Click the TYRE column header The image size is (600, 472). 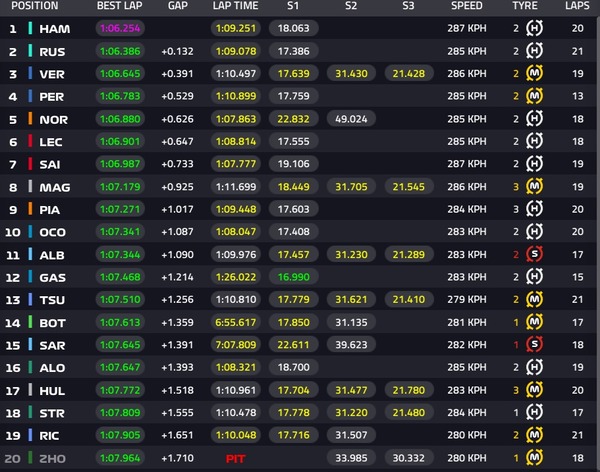(x=525, y=6)
